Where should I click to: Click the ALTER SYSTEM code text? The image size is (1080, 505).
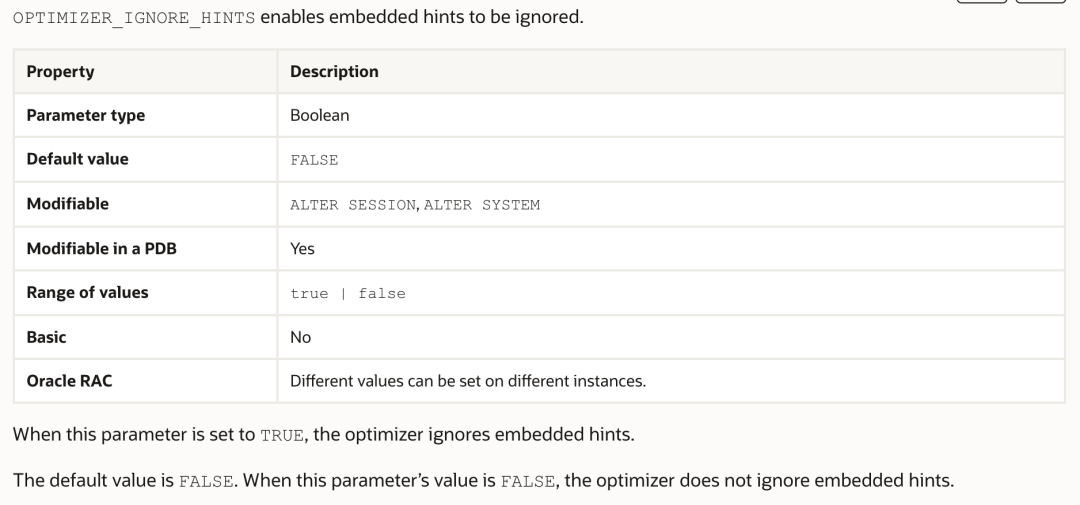[481, 205]
